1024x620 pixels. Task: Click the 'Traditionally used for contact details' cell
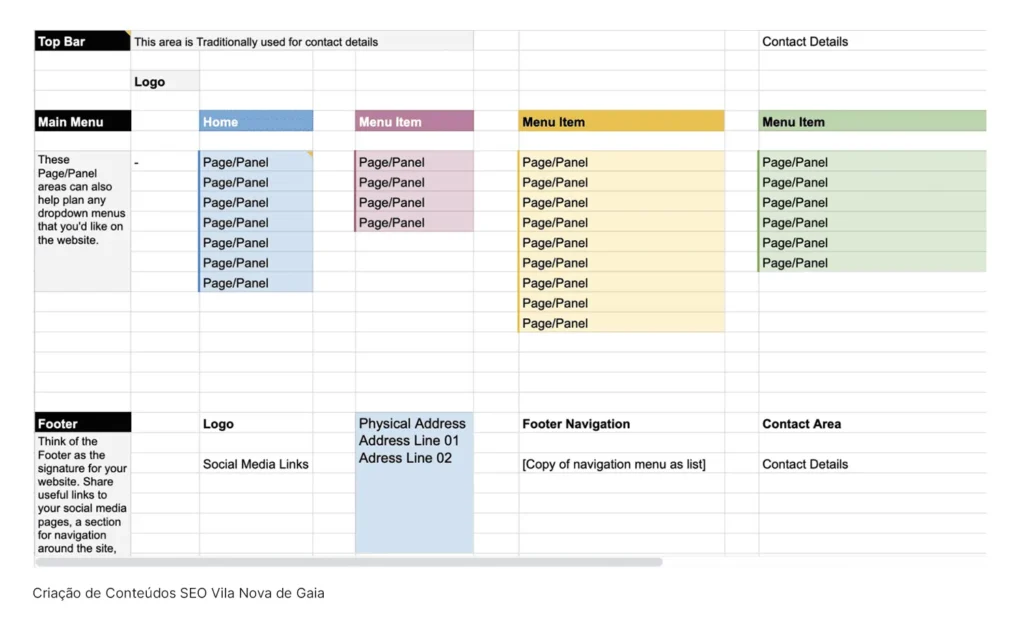[300, 42]
